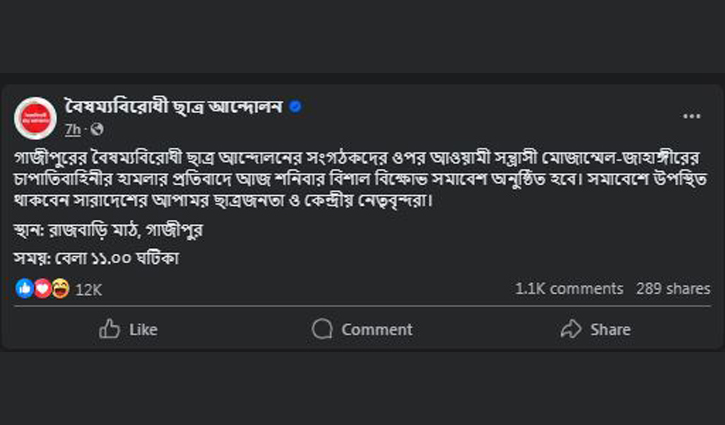
Task: Click the 7h timestamp link
Action: [73, 130]
